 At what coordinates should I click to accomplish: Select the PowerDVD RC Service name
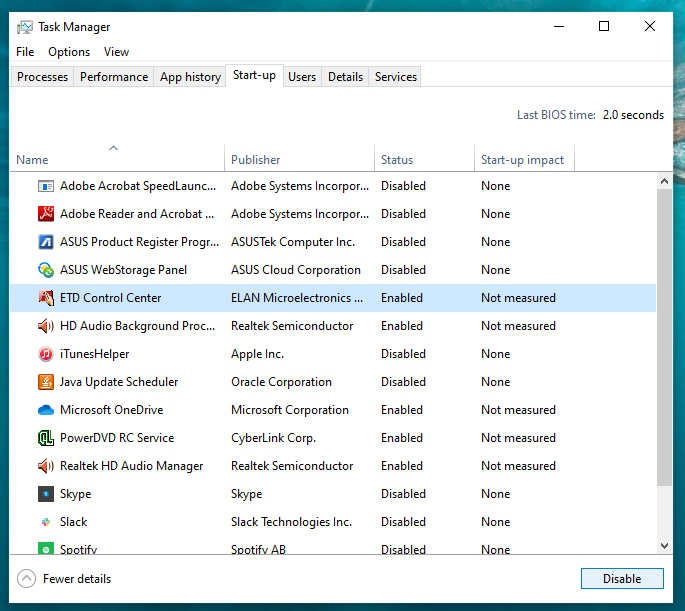click(x=117, y=438)
